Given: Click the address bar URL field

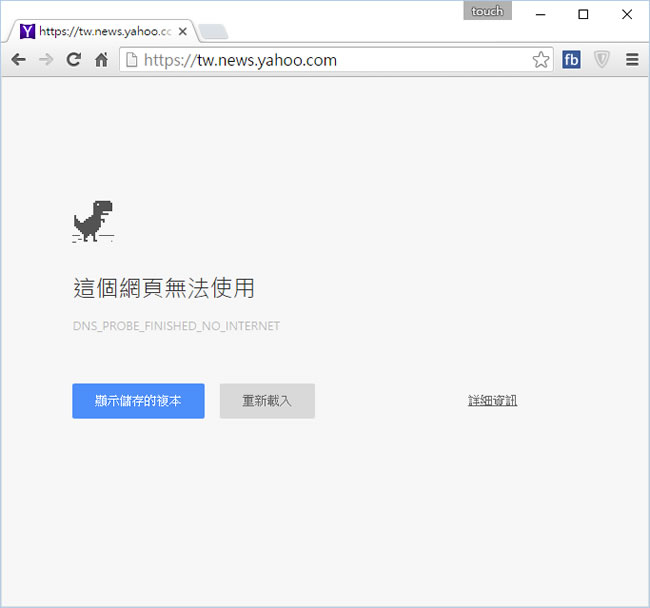Looking at the screenshot, I should tap(330, 60).
